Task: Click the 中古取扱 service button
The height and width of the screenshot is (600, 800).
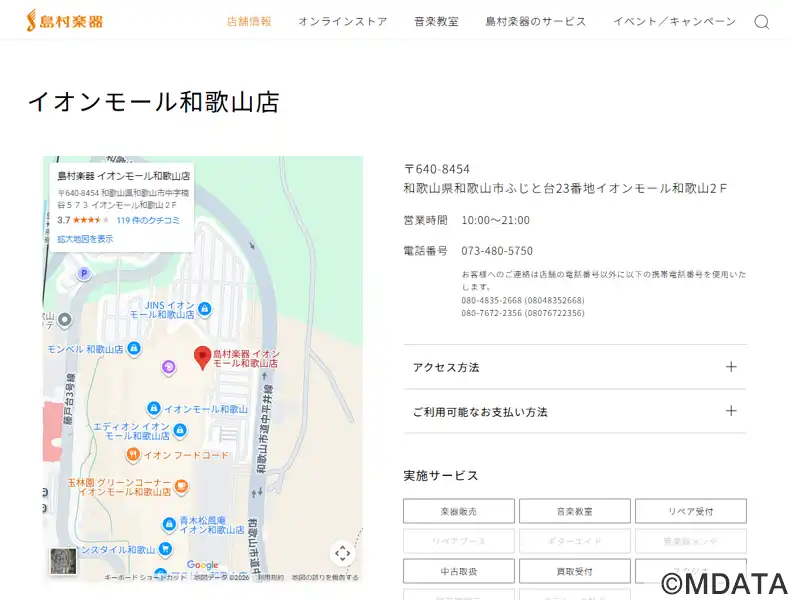Action: [x=459, y=571]
